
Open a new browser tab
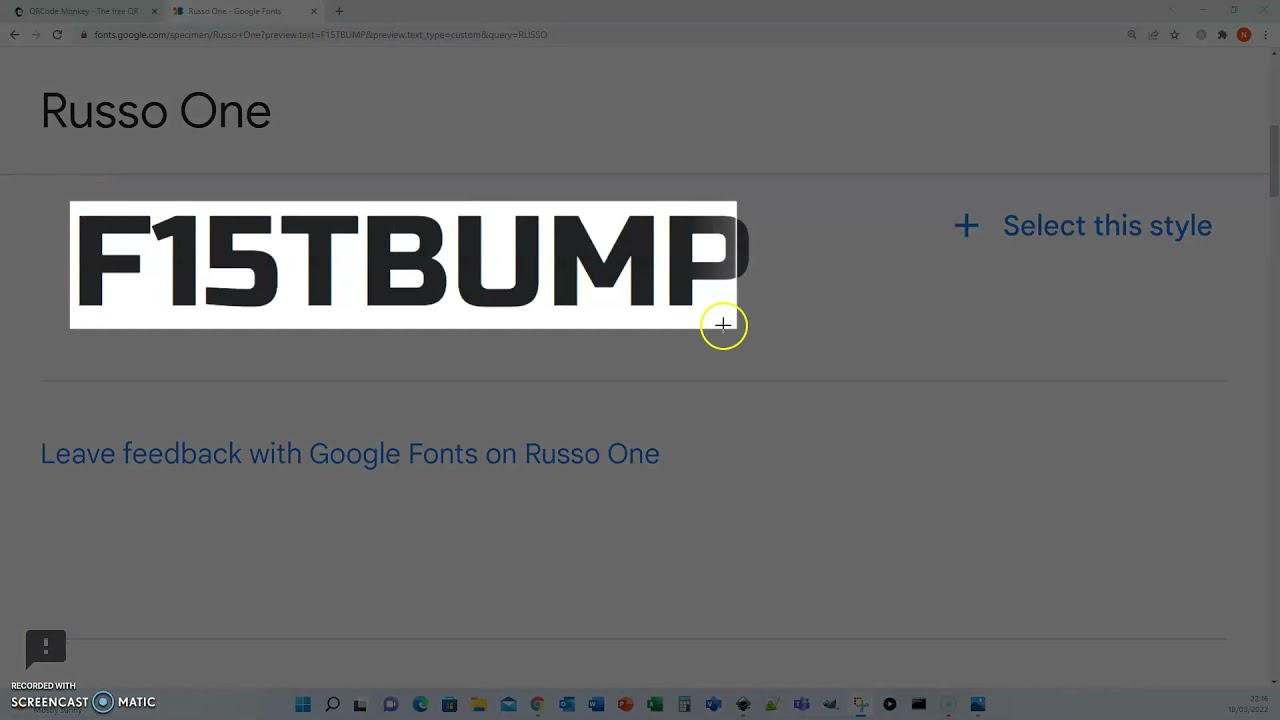(x=339, y=11)
